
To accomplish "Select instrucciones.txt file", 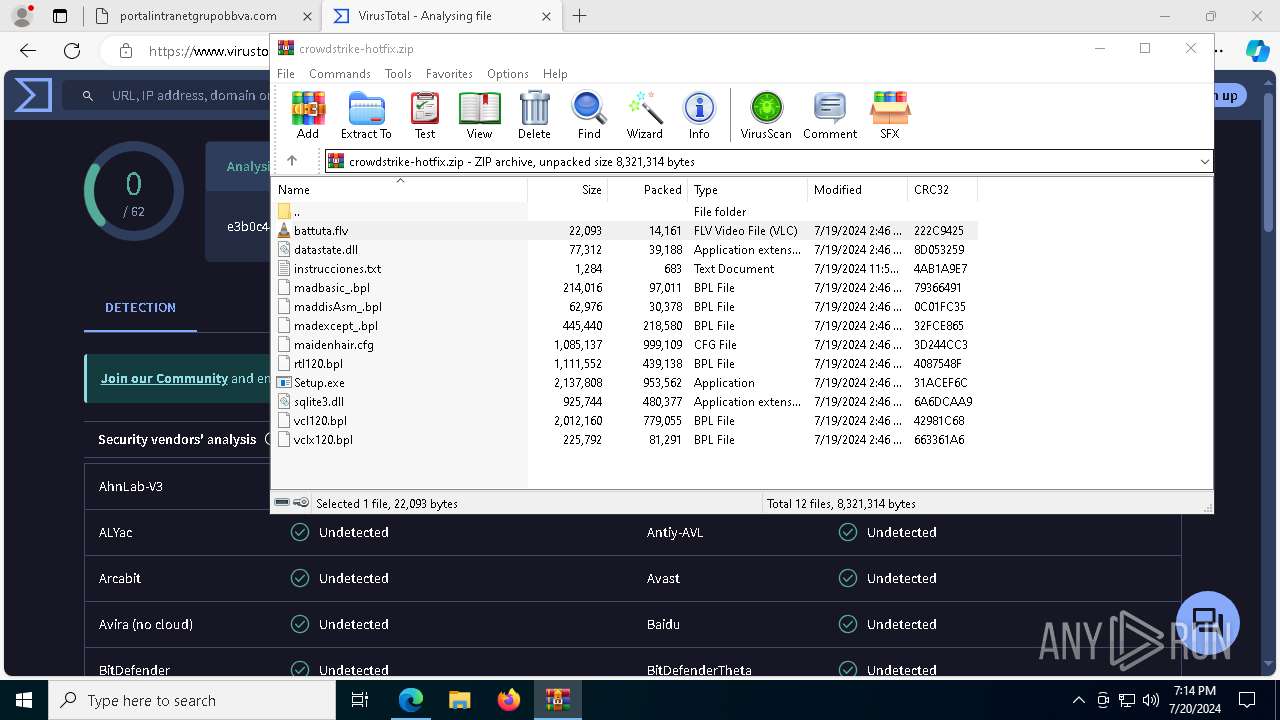I will 625,269.
